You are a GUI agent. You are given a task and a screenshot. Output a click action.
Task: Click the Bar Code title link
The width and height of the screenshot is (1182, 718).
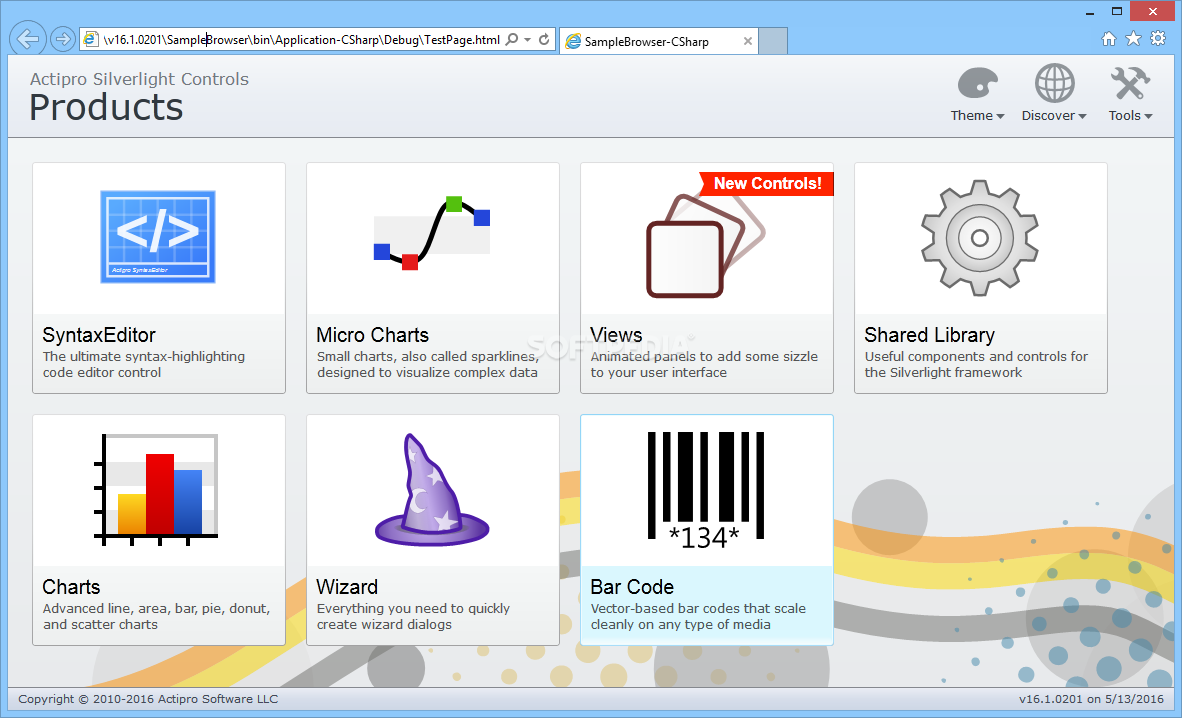point(632,587)
